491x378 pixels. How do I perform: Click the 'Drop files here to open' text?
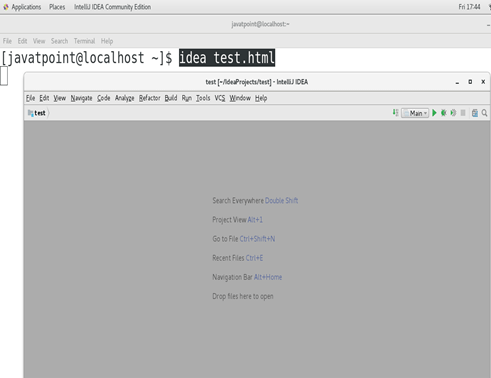(243, 296)
